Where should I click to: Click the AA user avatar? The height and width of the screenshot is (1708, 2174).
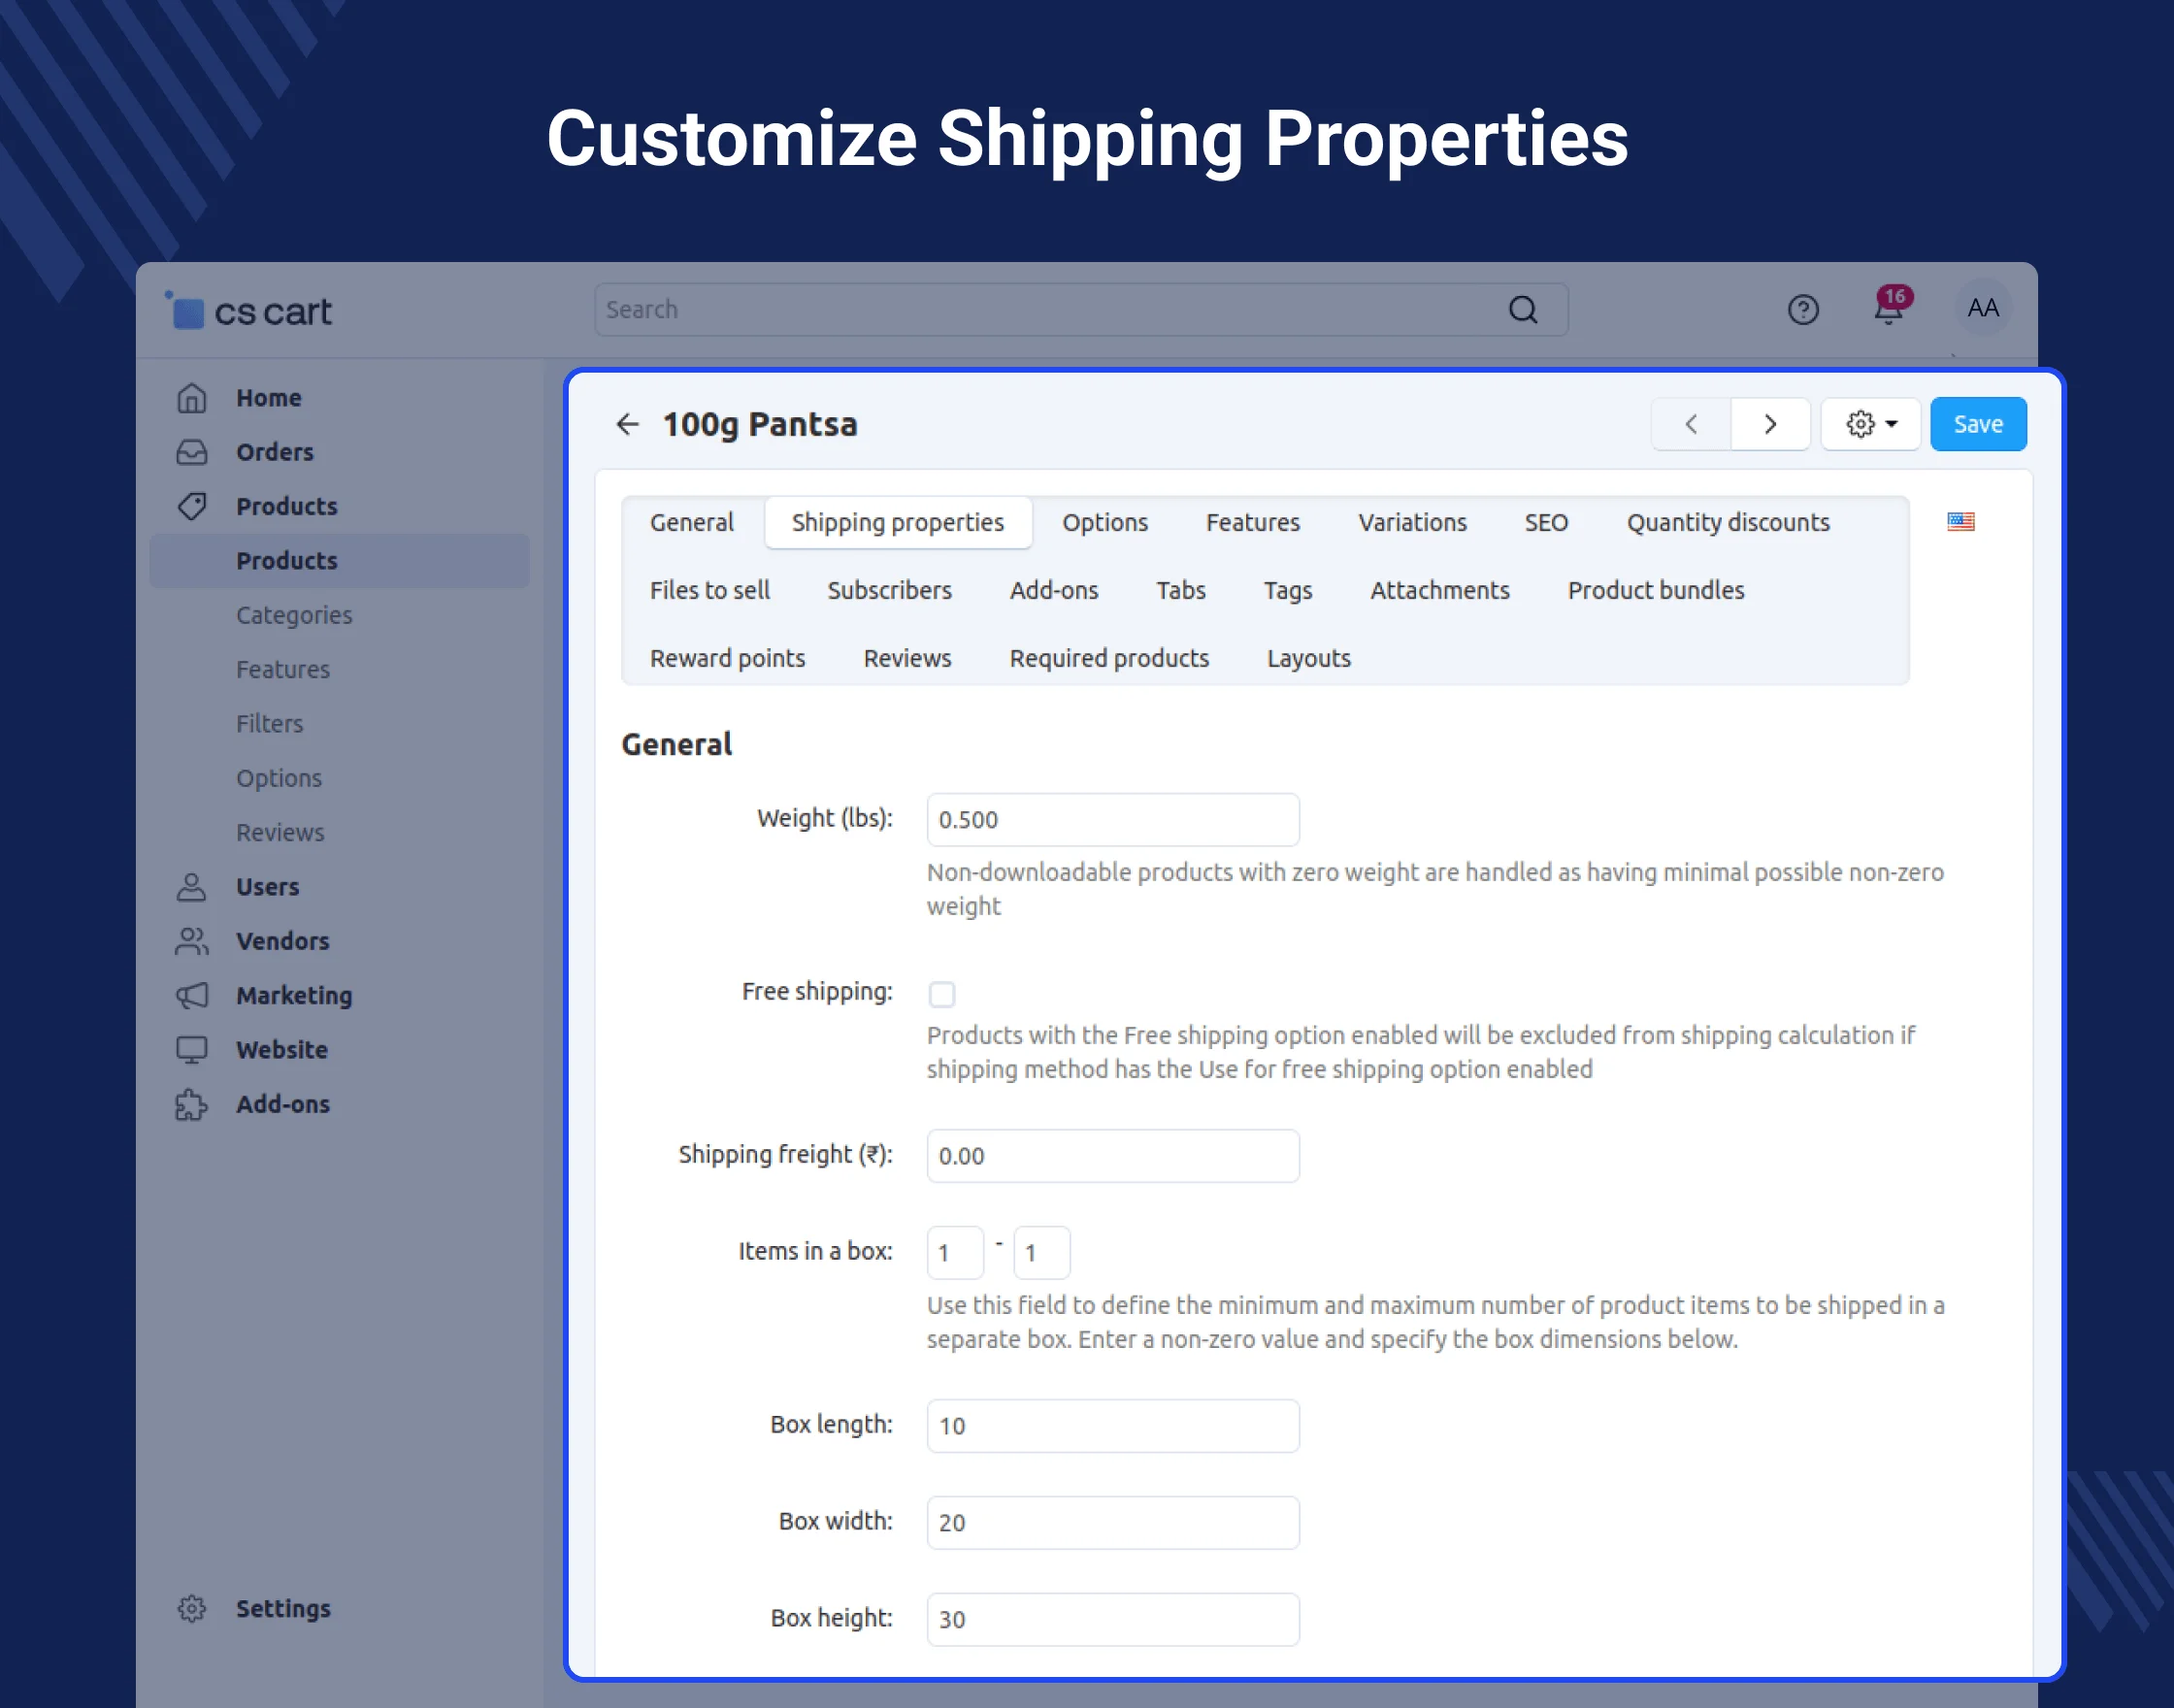point(1982,308)
